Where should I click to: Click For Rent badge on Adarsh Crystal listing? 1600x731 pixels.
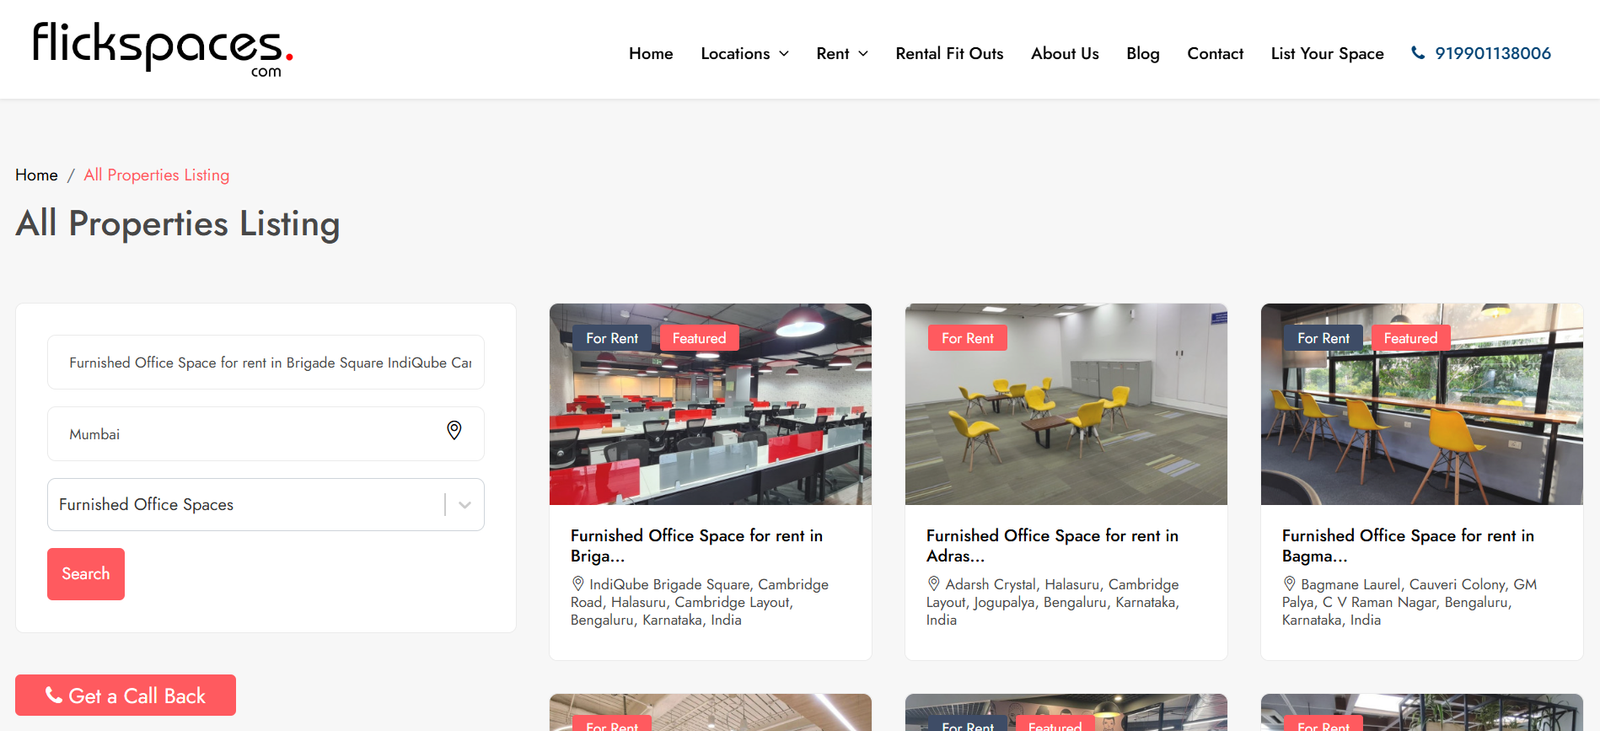[967, 338]
